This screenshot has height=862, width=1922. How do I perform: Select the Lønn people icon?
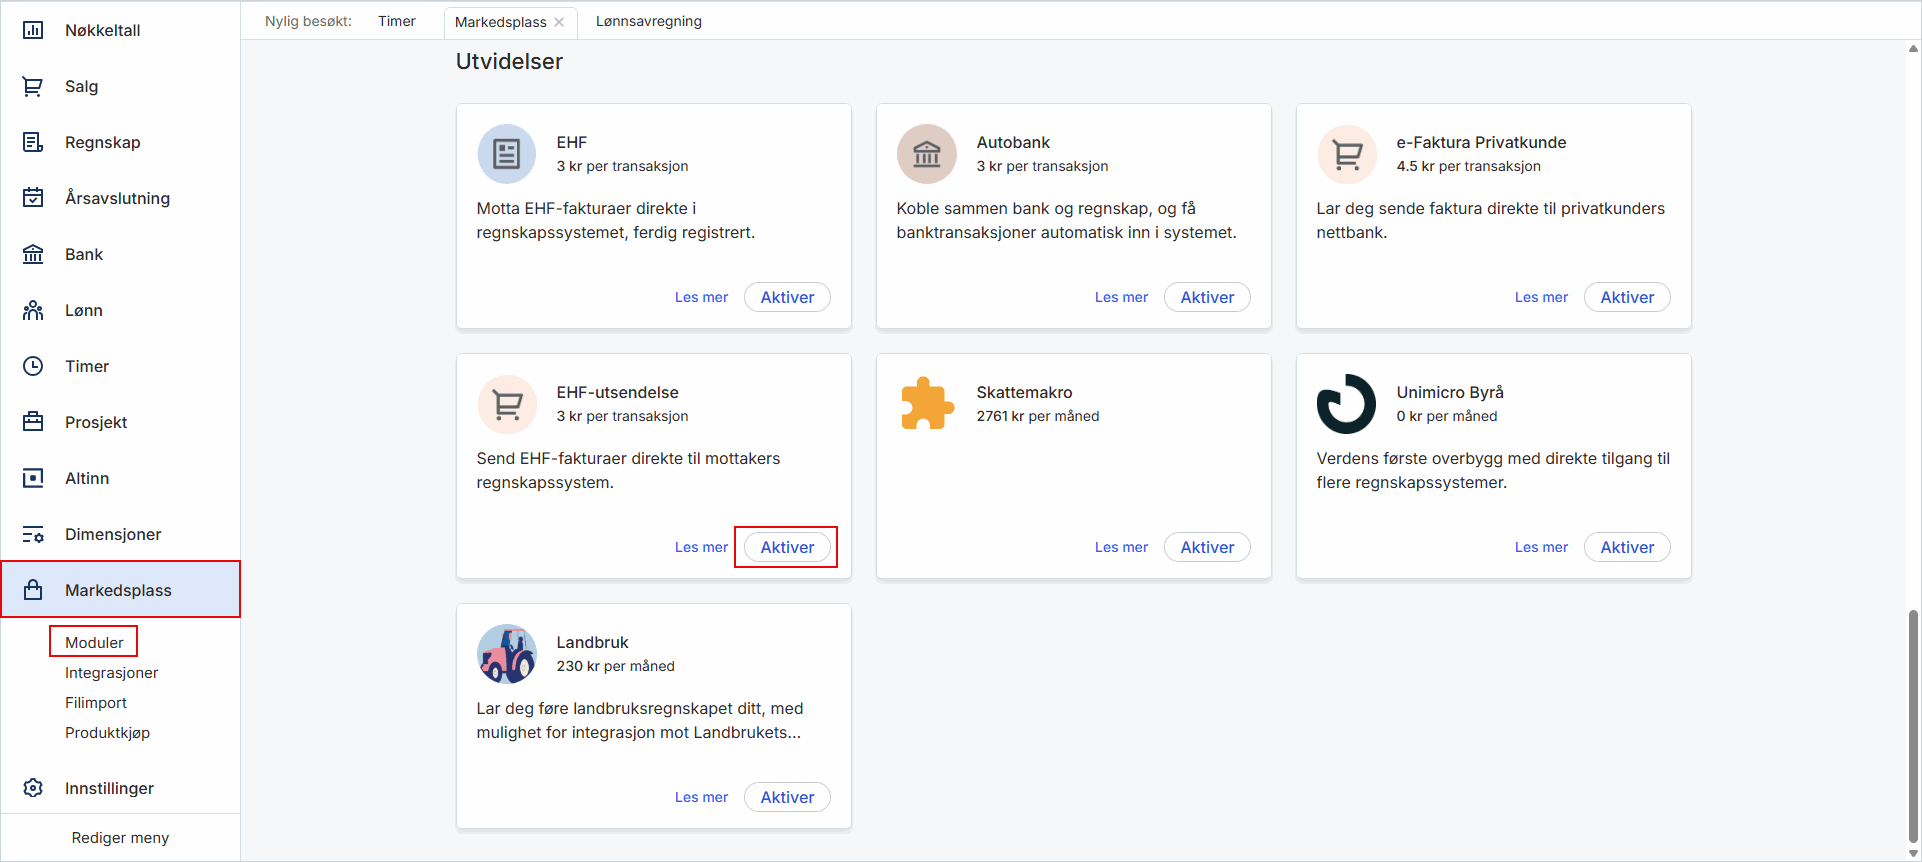point(33,310)
